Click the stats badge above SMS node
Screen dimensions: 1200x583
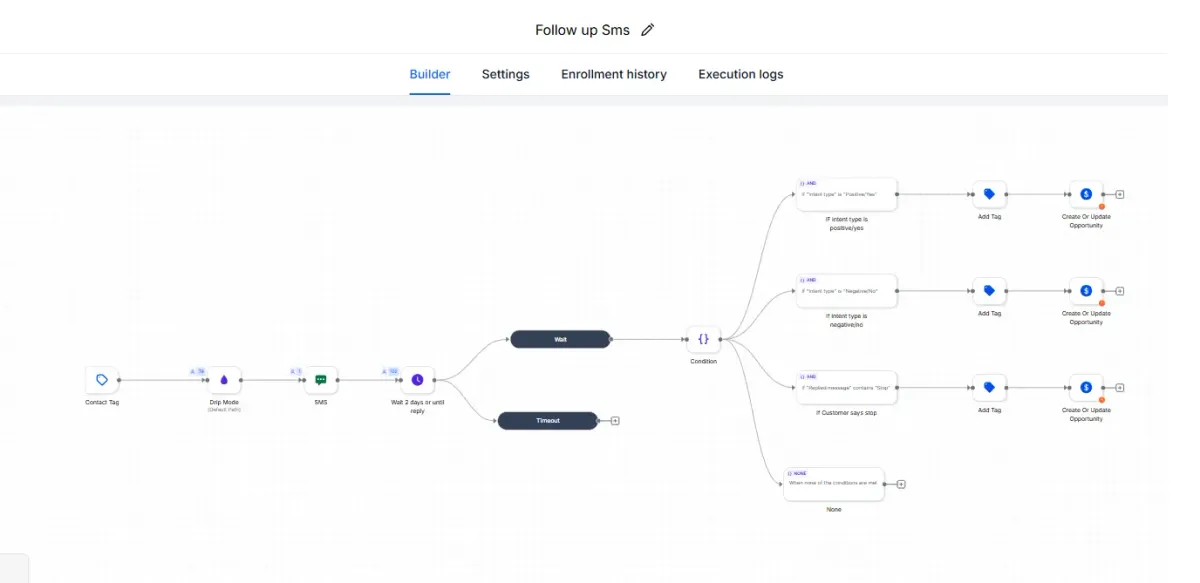[x=296, y=371]
